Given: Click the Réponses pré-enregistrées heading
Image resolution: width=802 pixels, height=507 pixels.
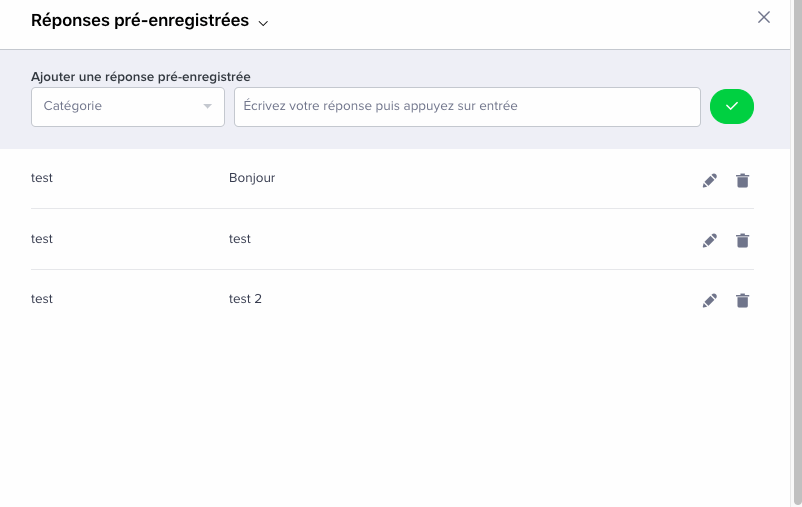Looking at the screenshot, I should tap(140, 20).
